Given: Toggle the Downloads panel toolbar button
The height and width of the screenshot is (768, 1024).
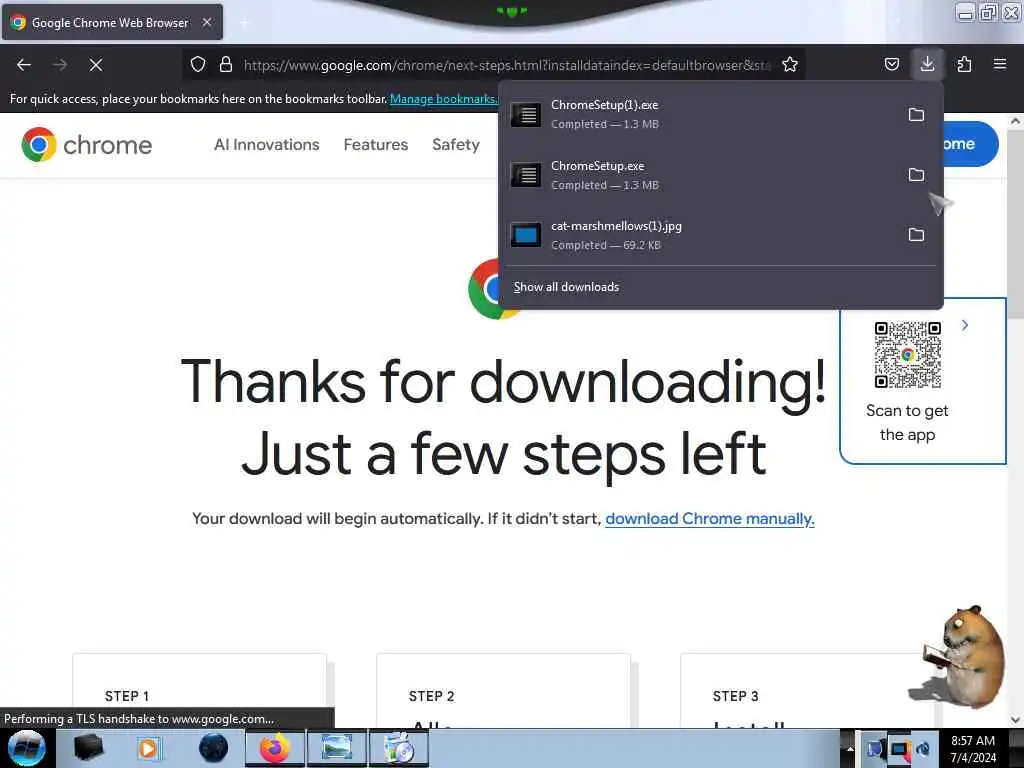Looking at the screenshot, I should [x=927, y=64].
